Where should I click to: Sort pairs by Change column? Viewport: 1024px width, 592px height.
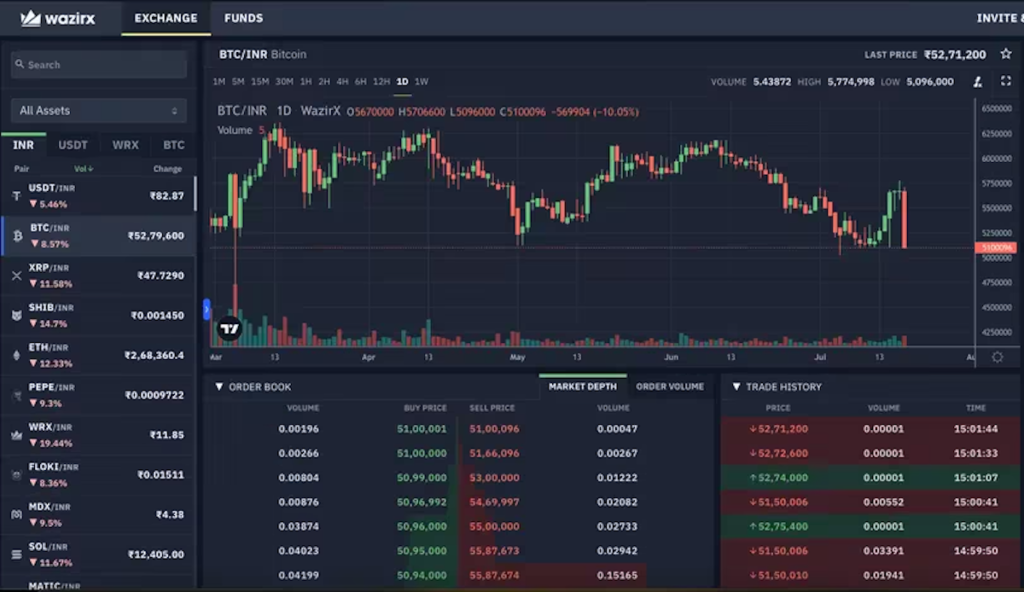167,169
